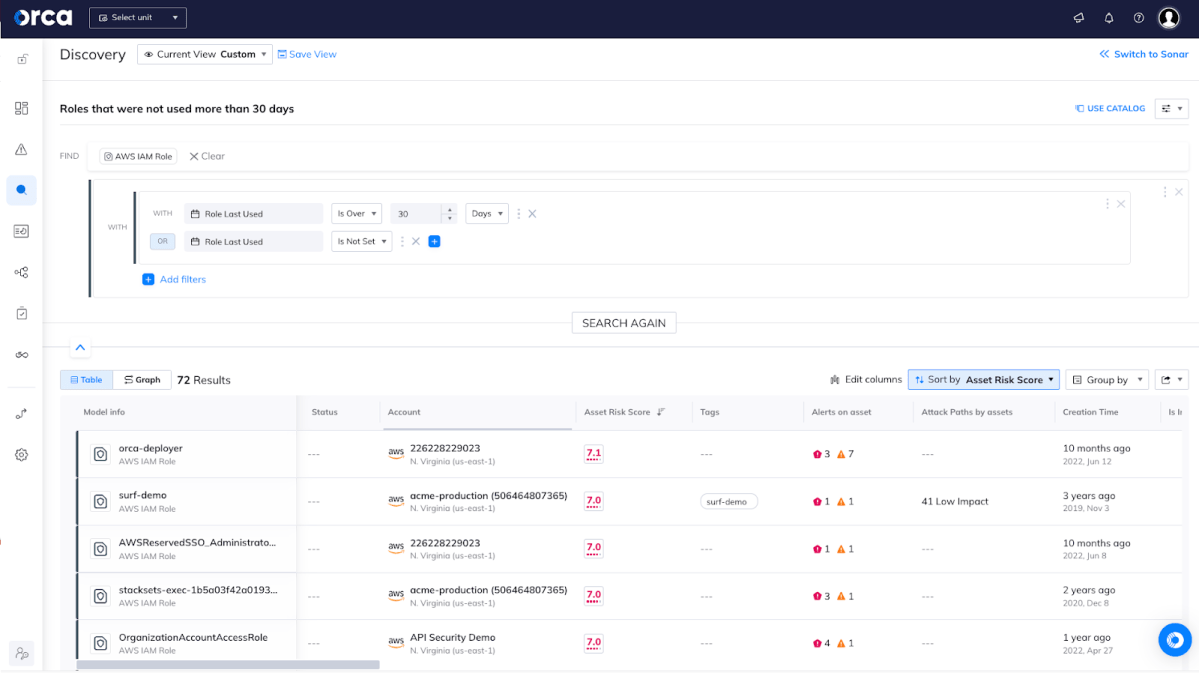Click the first Role Last Used field selector

click(254, 214)
